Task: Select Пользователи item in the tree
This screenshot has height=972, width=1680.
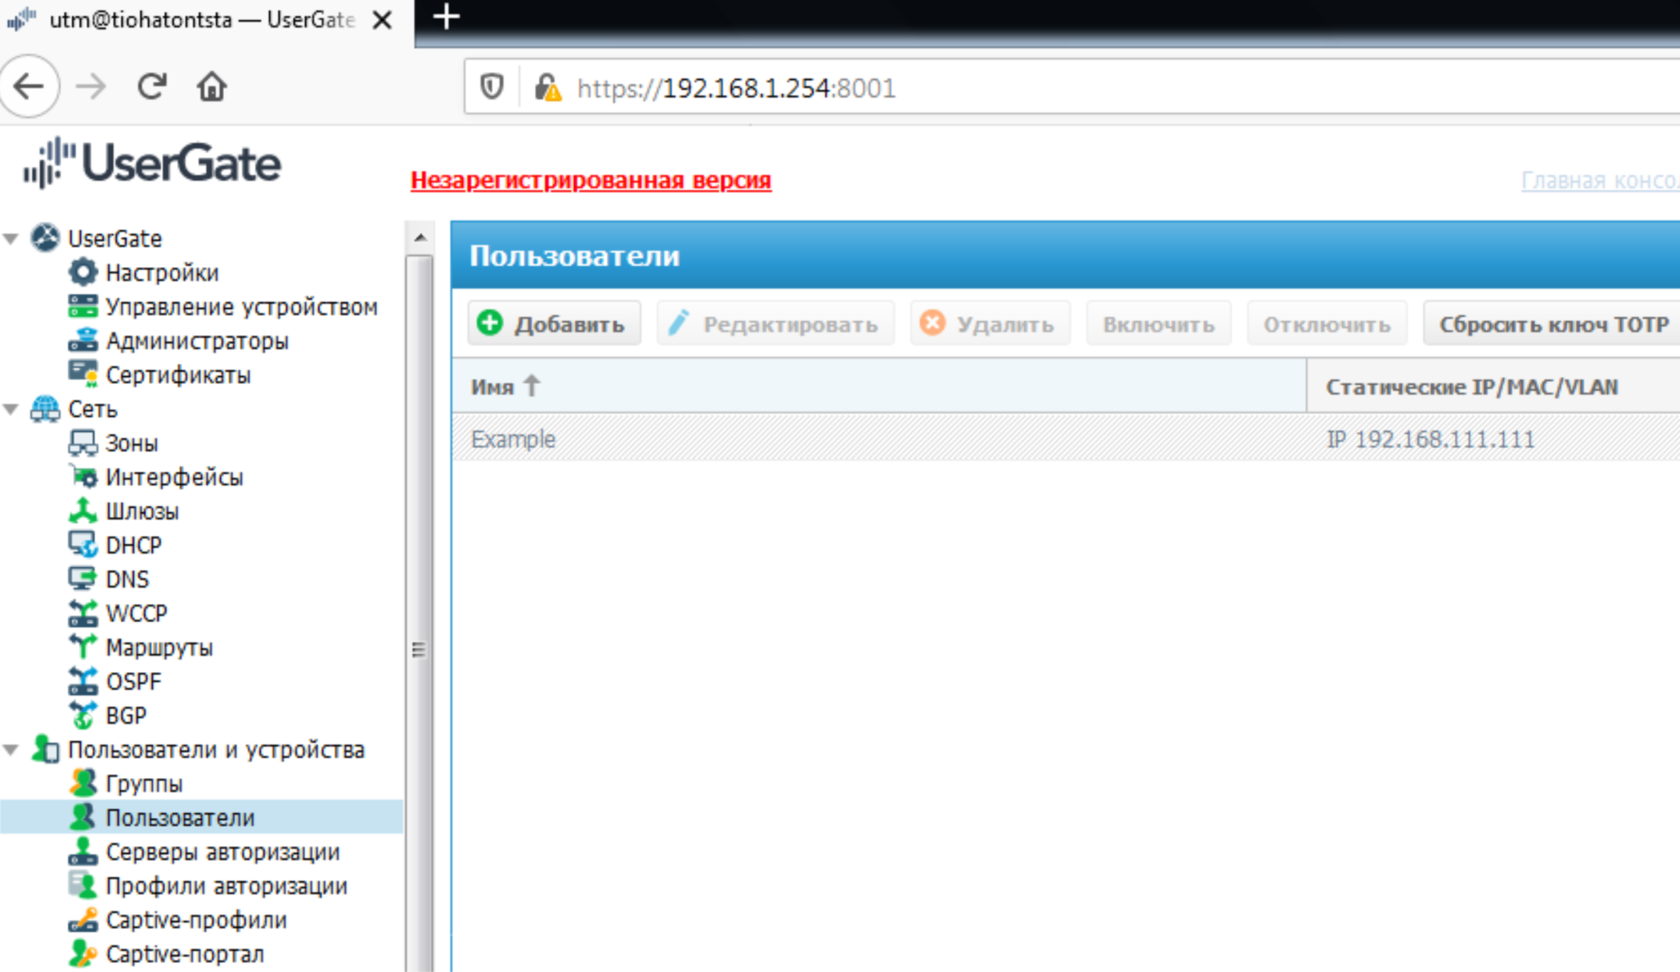Action: click(180, 817)
